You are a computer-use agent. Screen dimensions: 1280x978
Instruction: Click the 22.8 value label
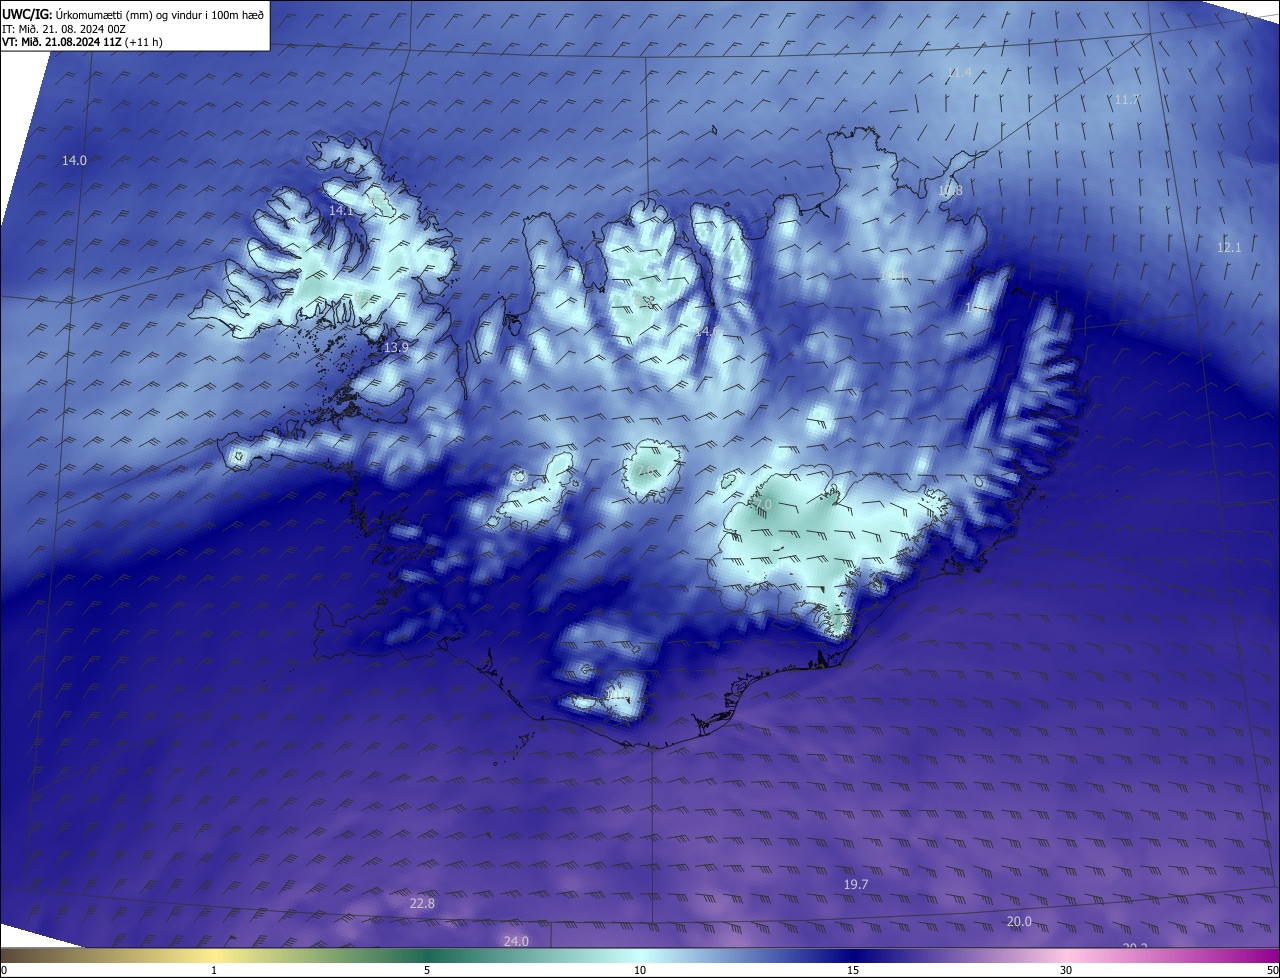coord(422,903)
